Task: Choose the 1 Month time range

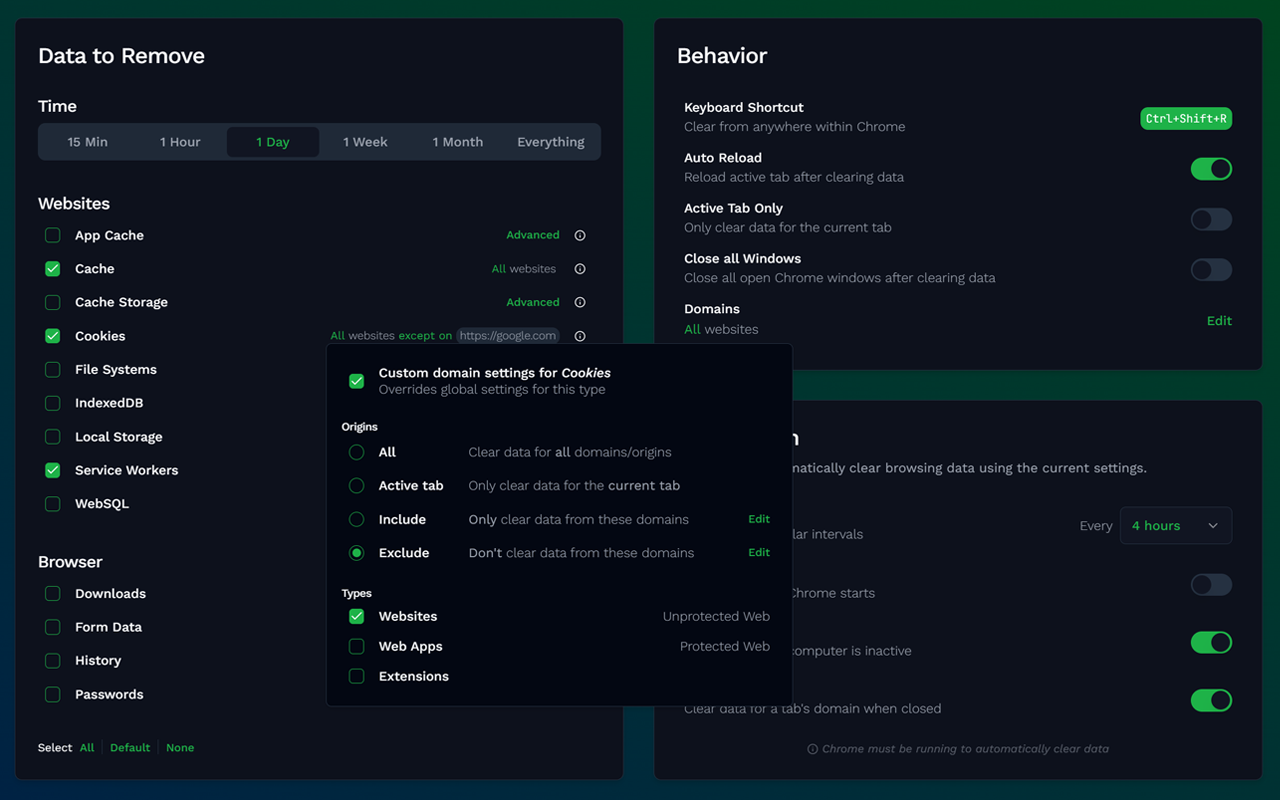Action: 458,142
